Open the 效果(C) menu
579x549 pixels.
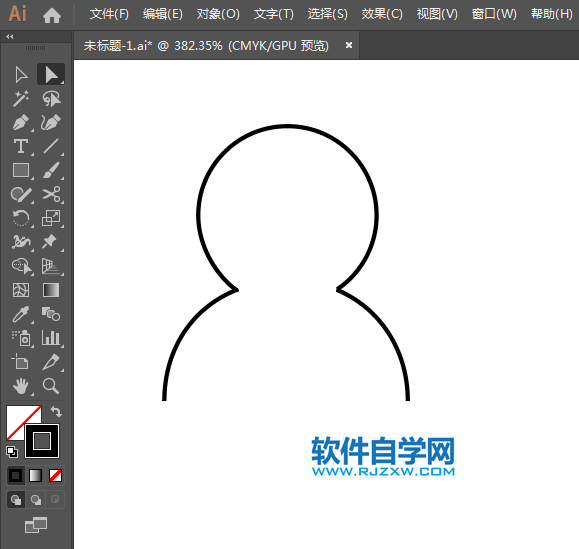click(x=382, y=14)
